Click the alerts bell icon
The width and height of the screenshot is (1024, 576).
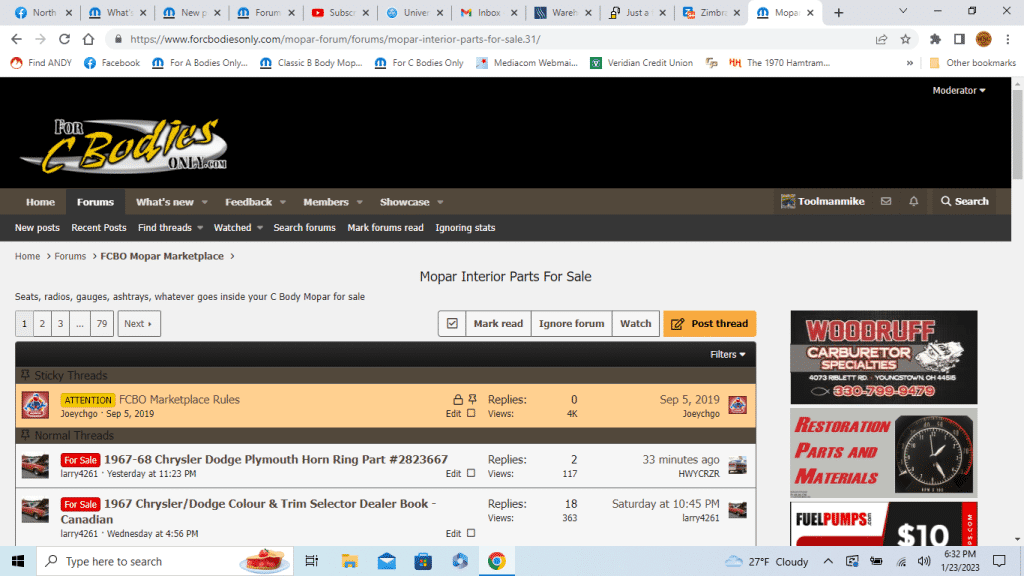pos(913,202)
